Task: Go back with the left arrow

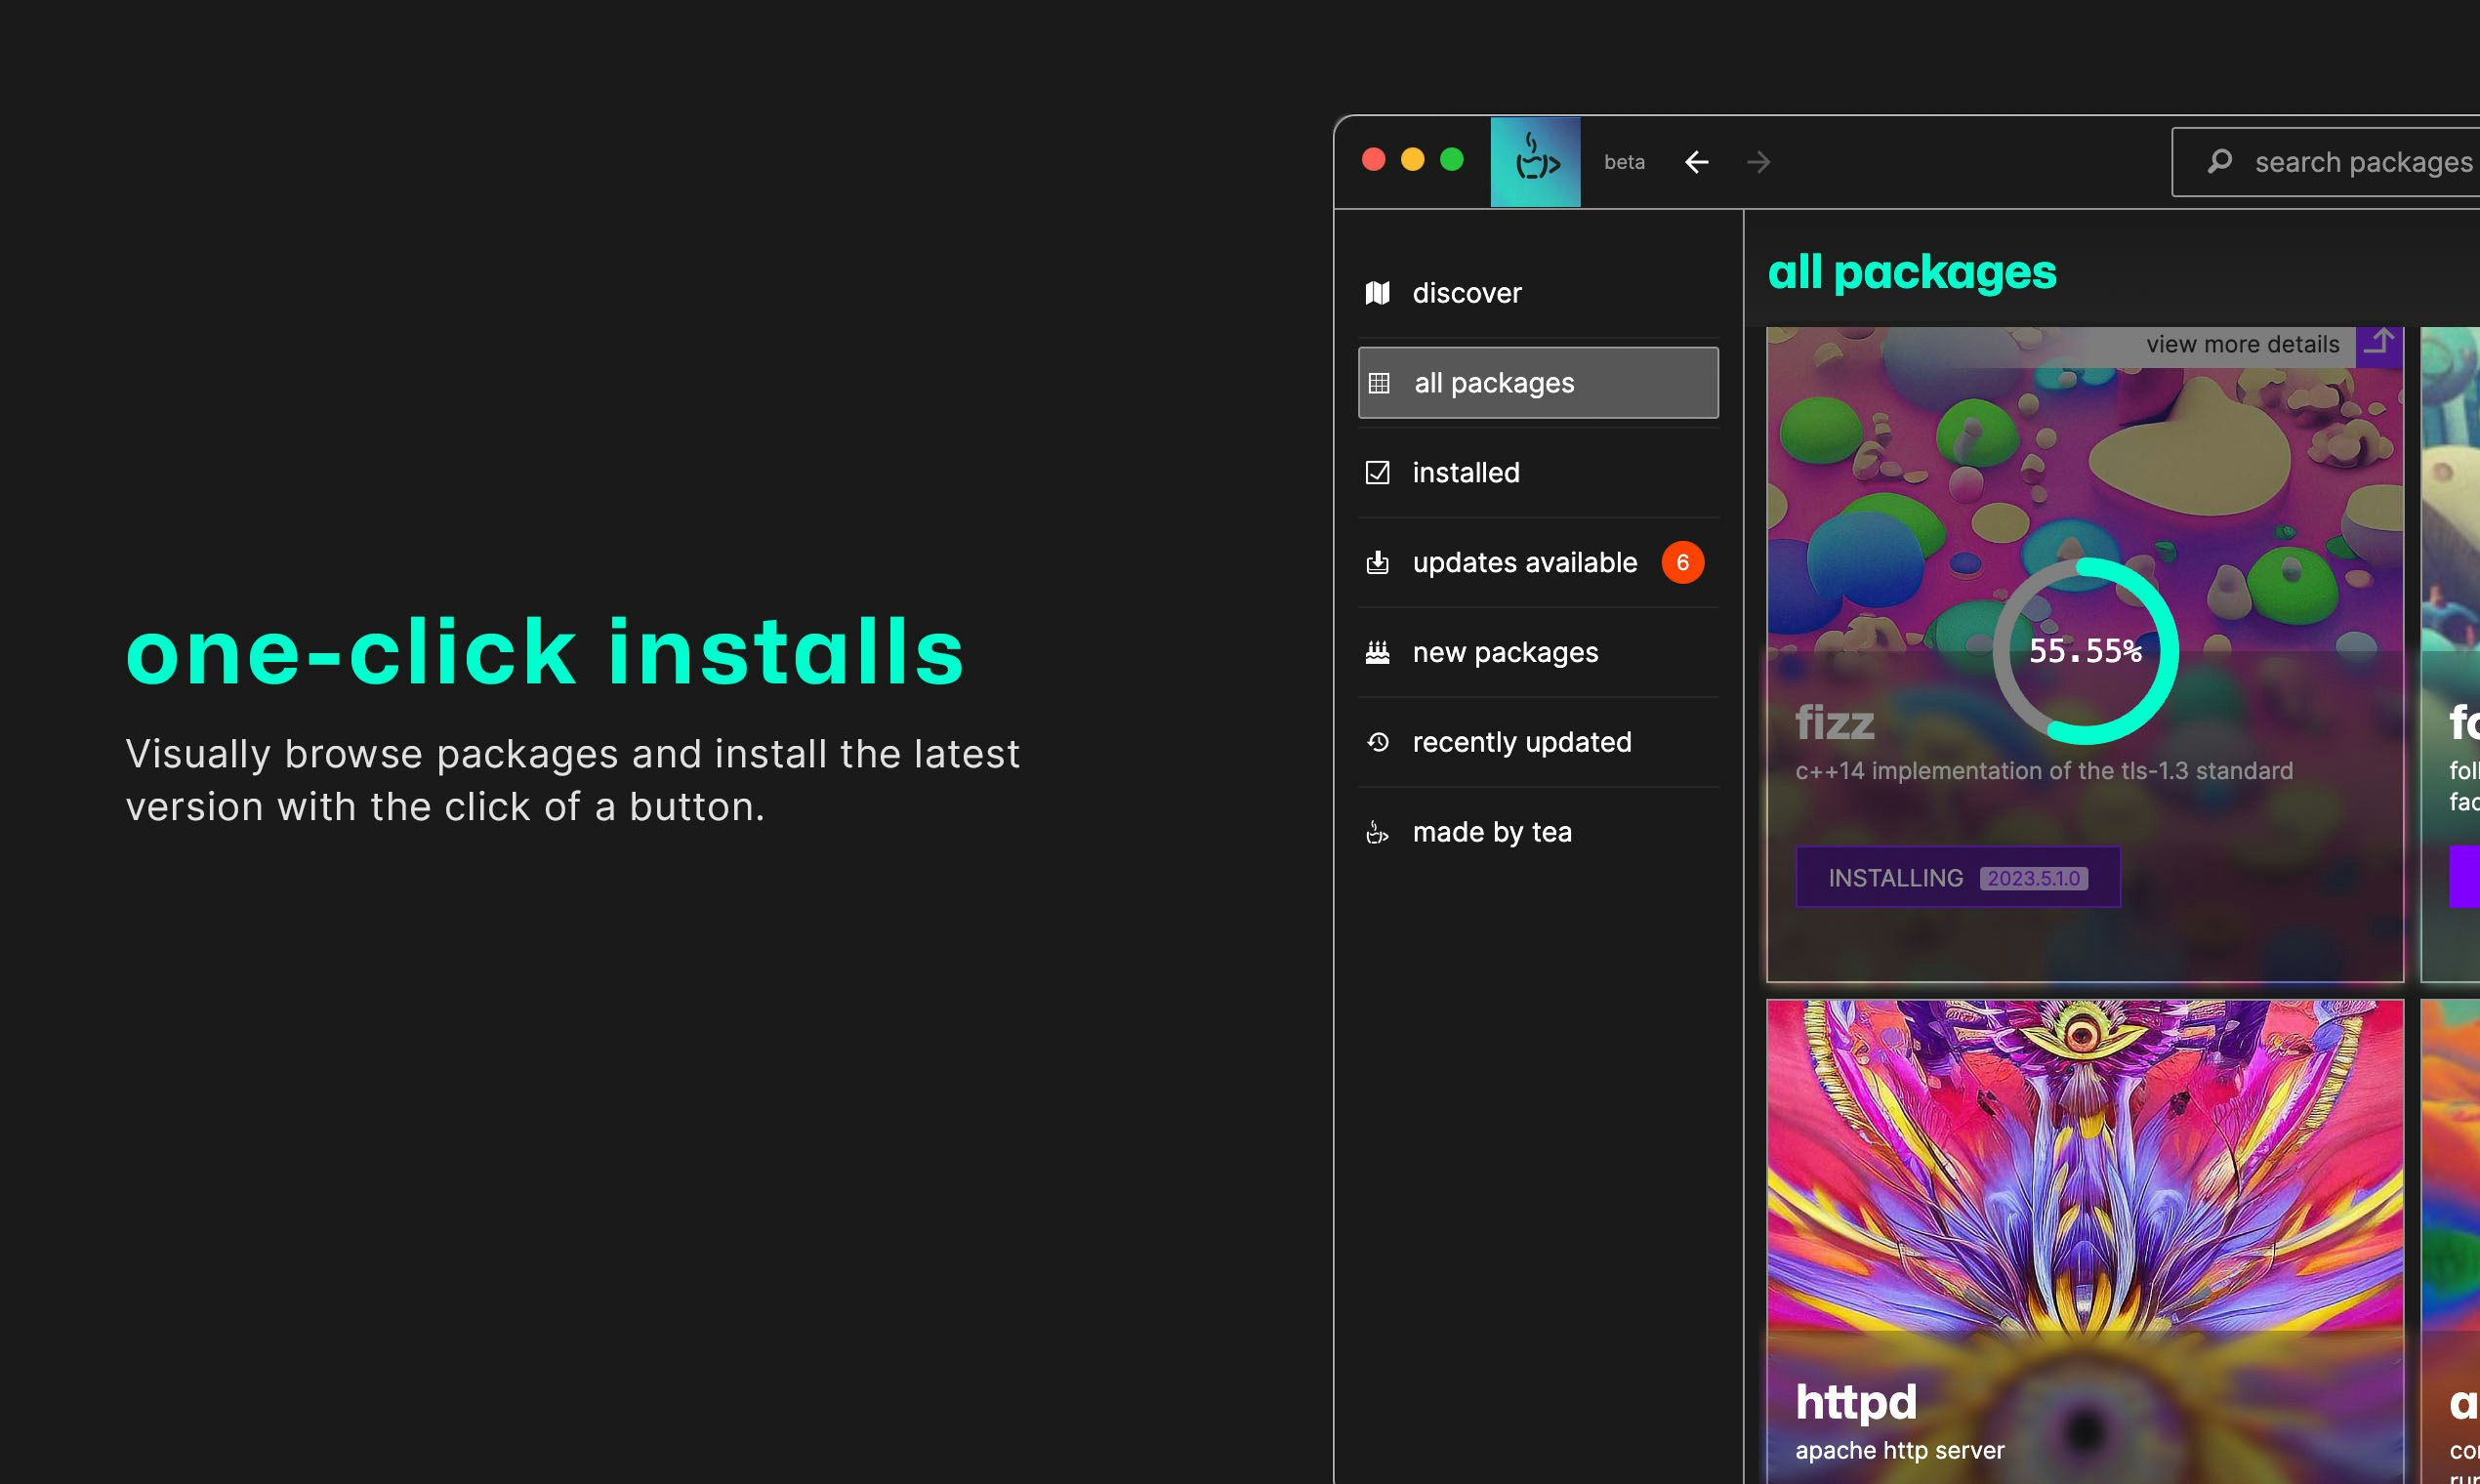Action: click(1697, 162)
